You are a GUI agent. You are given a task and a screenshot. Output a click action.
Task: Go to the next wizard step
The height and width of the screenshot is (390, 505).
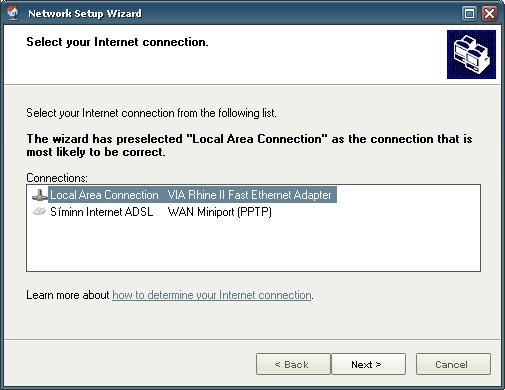[x=368, y=364]
